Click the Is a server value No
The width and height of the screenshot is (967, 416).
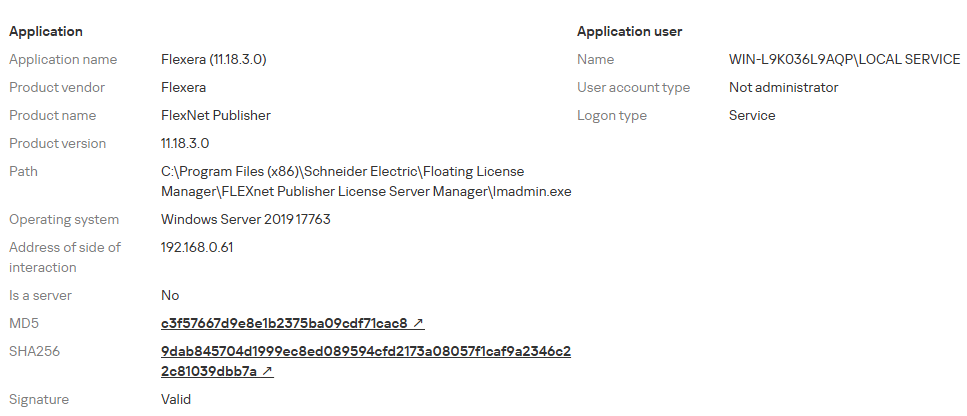pos(170,296)
